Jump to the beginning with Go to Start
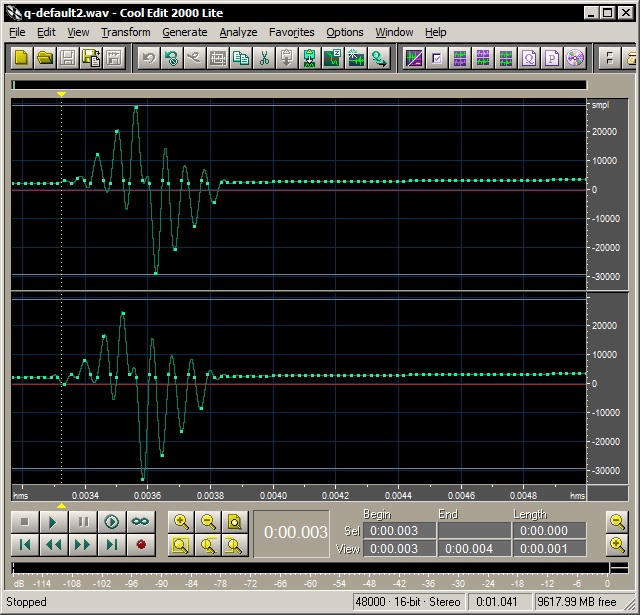The height and width of the screenshot is (615, 640). coord(25,545)
